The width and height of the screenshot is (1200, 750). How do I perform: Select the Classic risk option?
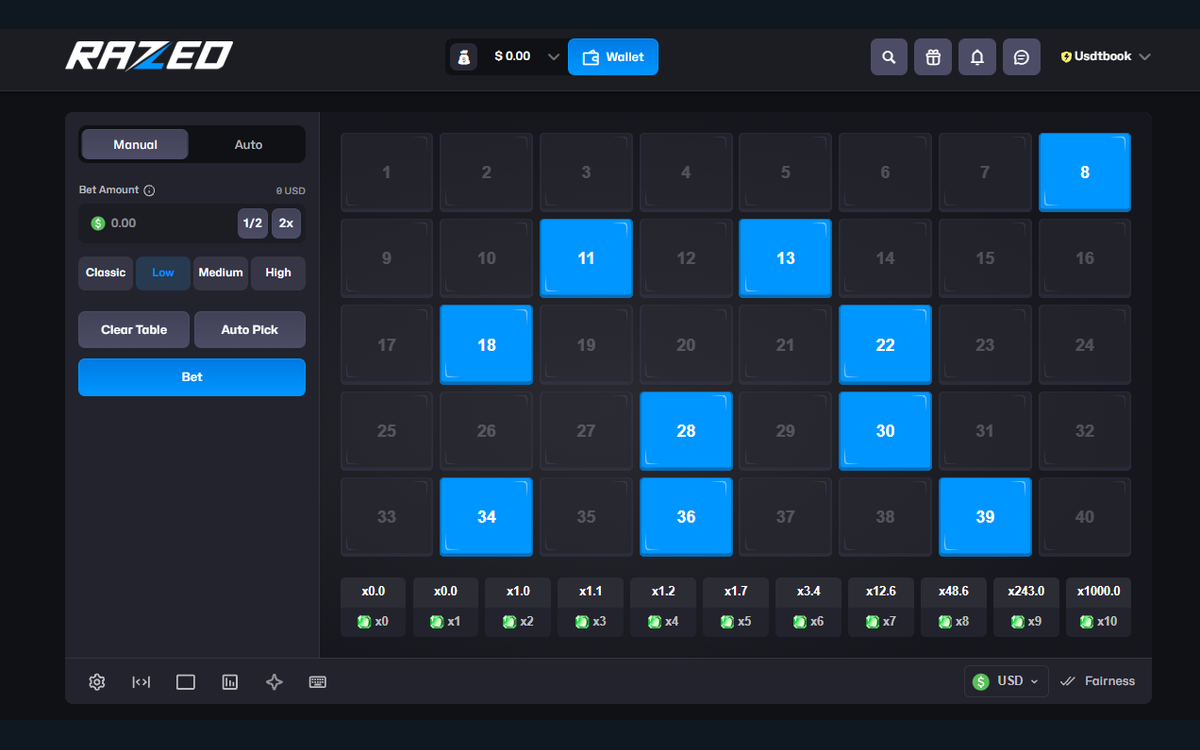(x=106, y=273)
